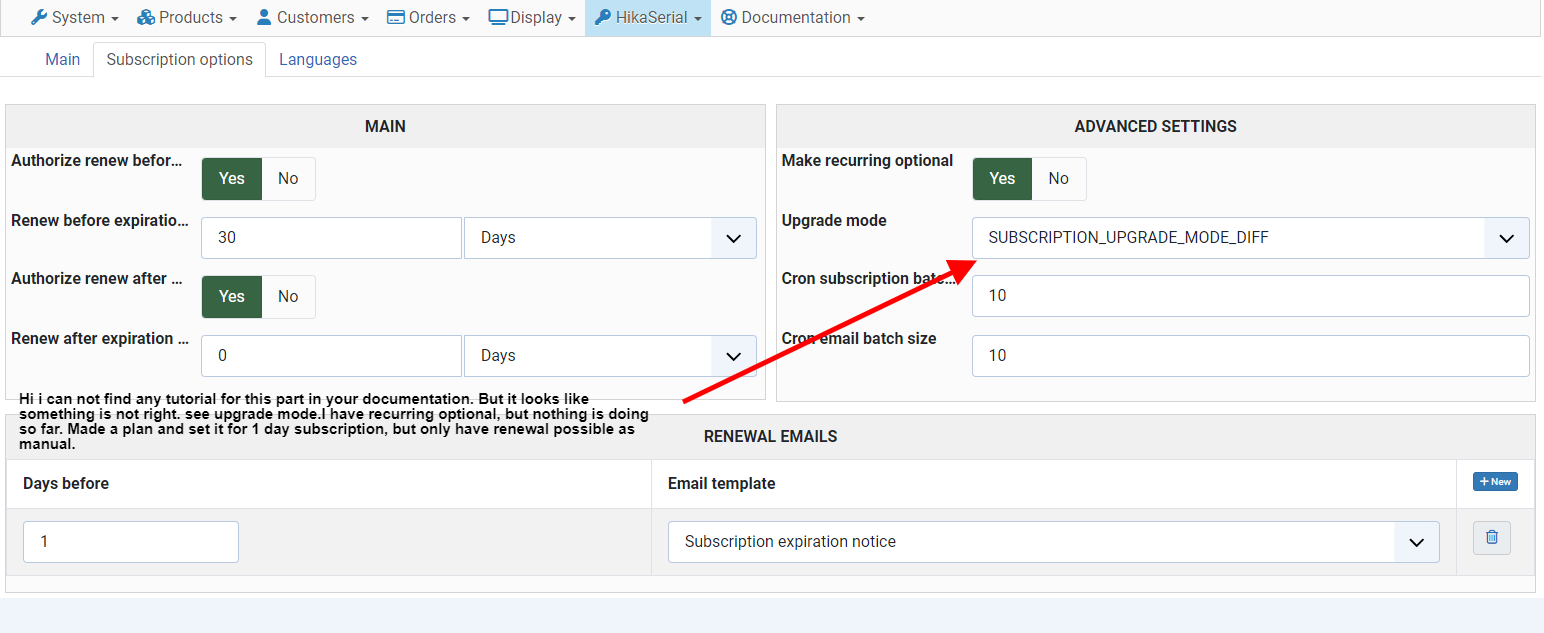Set Make recurring optional to No
Viewport: 1544px width, 633px height.
(1059, 179)
